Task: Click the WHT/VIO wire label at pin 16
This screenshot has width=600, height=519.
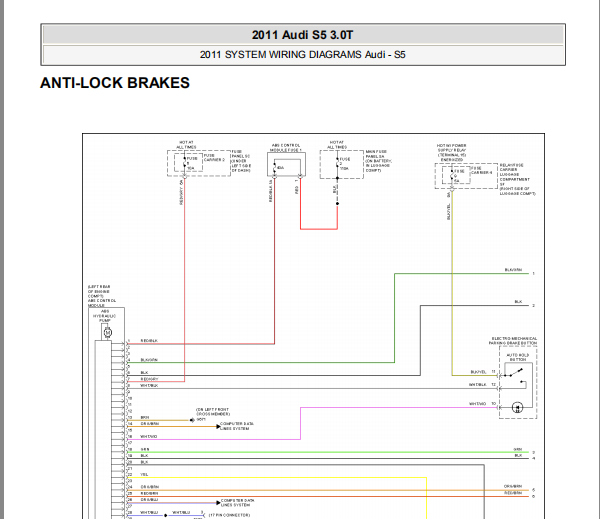Action: [x=149, y=436]
